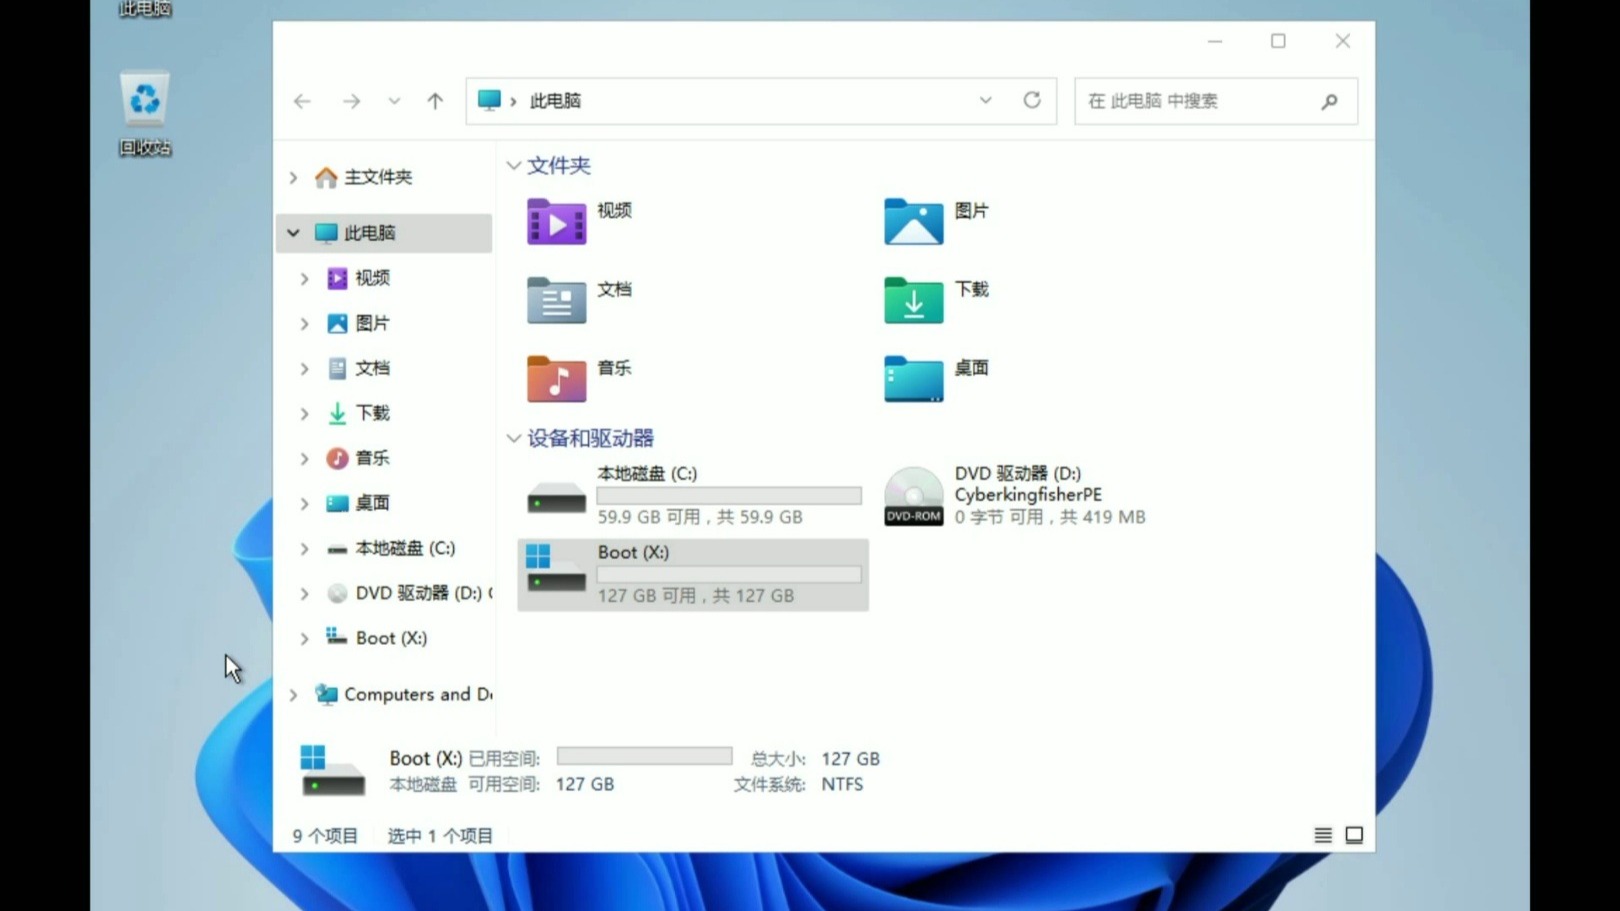Click the search magnifier icon

(1329, 101)
